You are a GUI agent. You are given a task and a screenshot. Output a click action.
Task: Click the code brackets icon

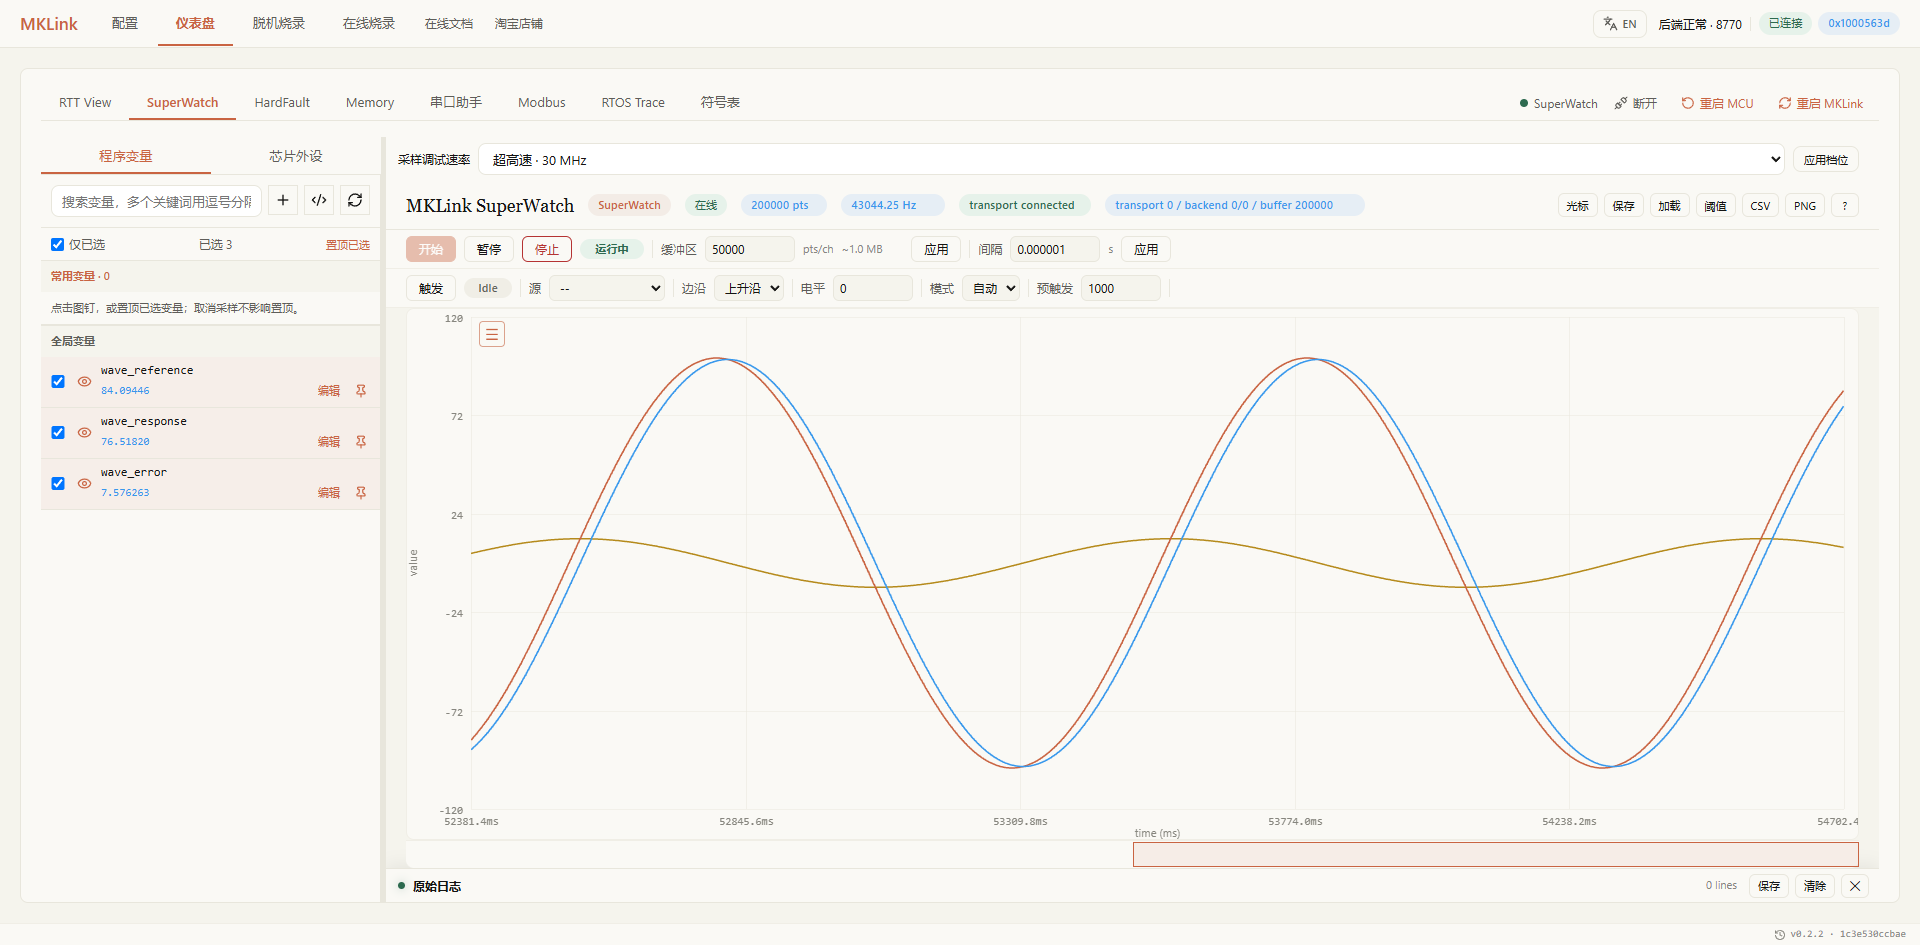tap(319, 201)
